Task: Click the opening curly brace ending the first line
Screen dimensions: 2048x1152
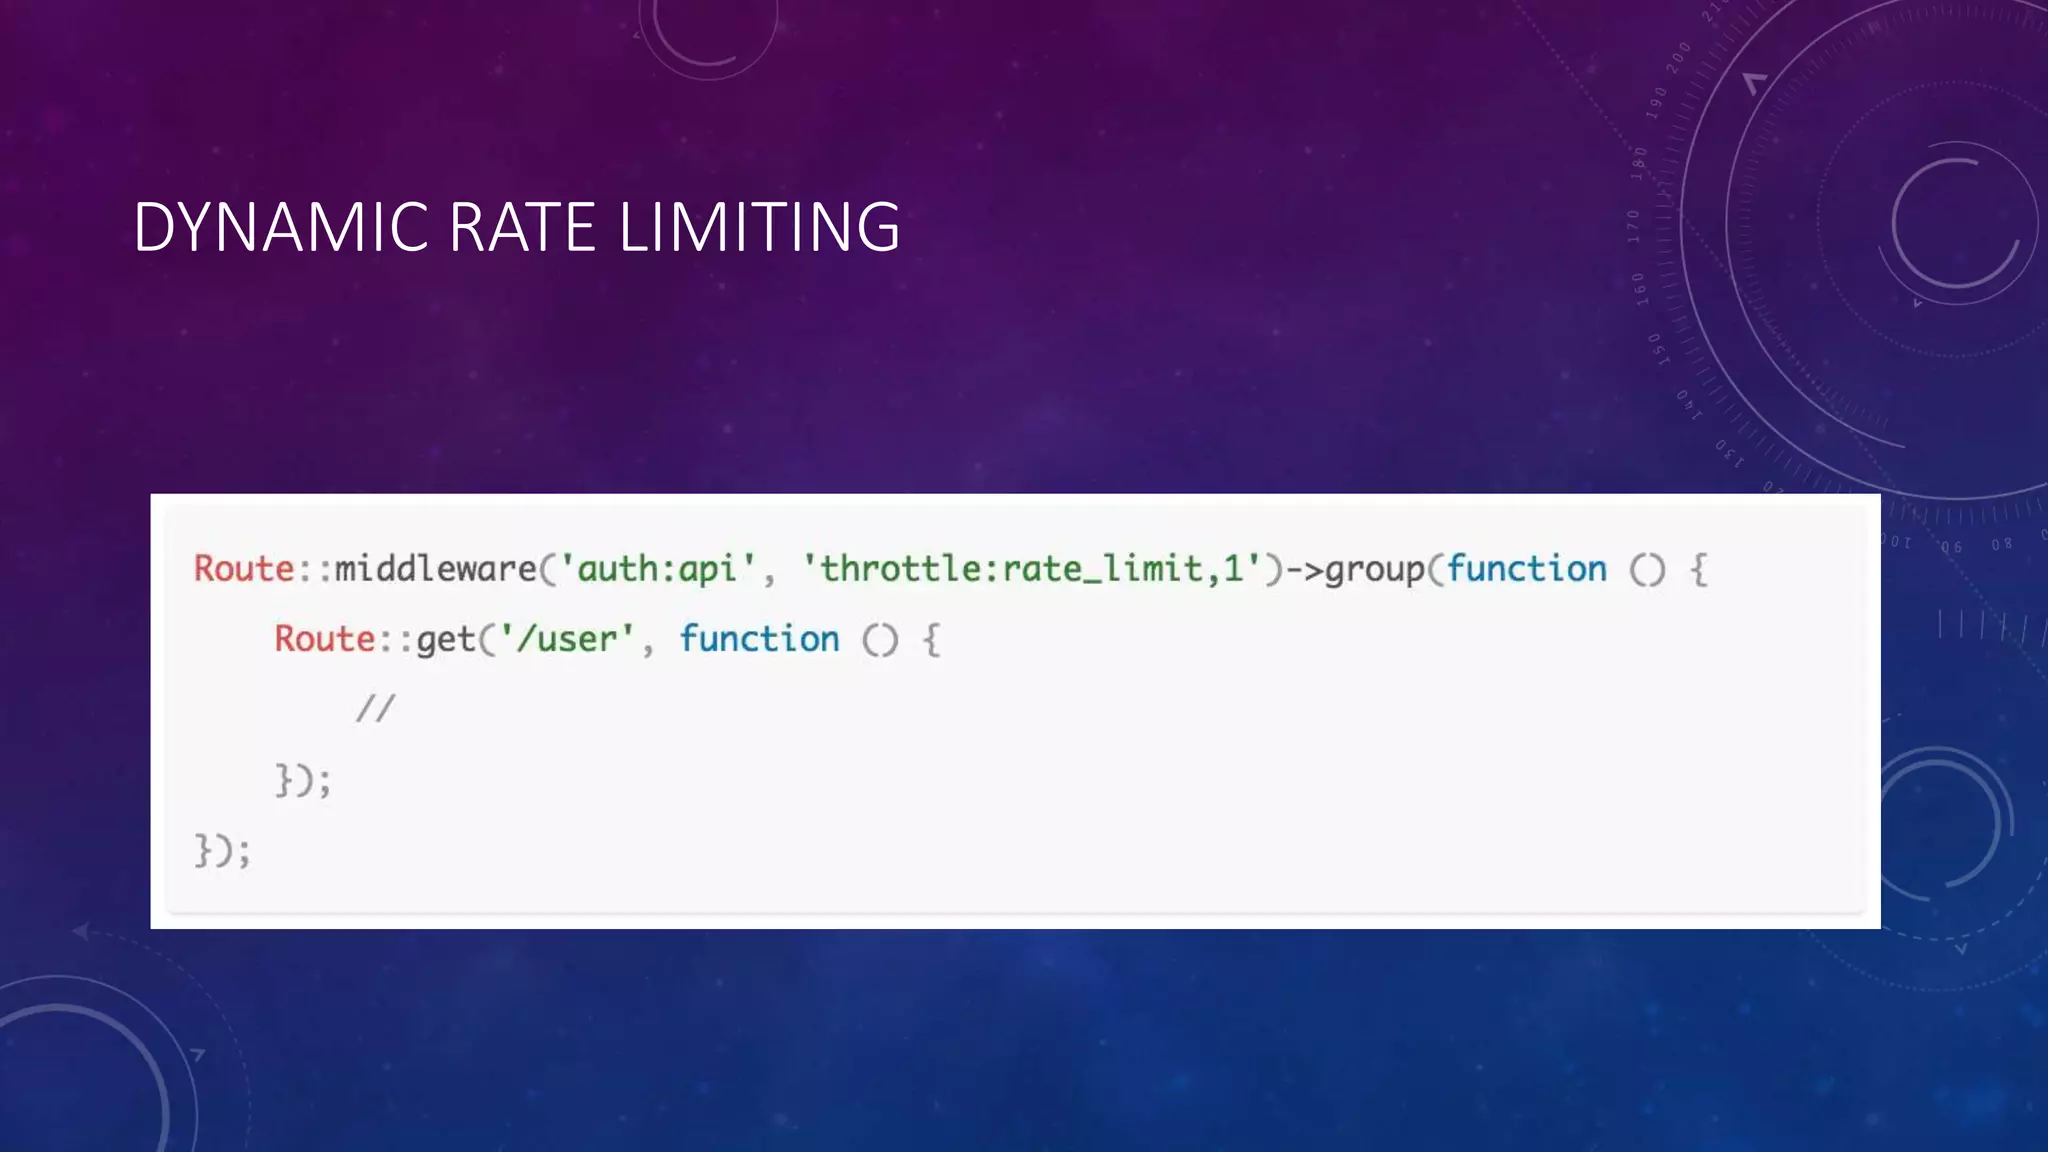Action: (1698, 570)
